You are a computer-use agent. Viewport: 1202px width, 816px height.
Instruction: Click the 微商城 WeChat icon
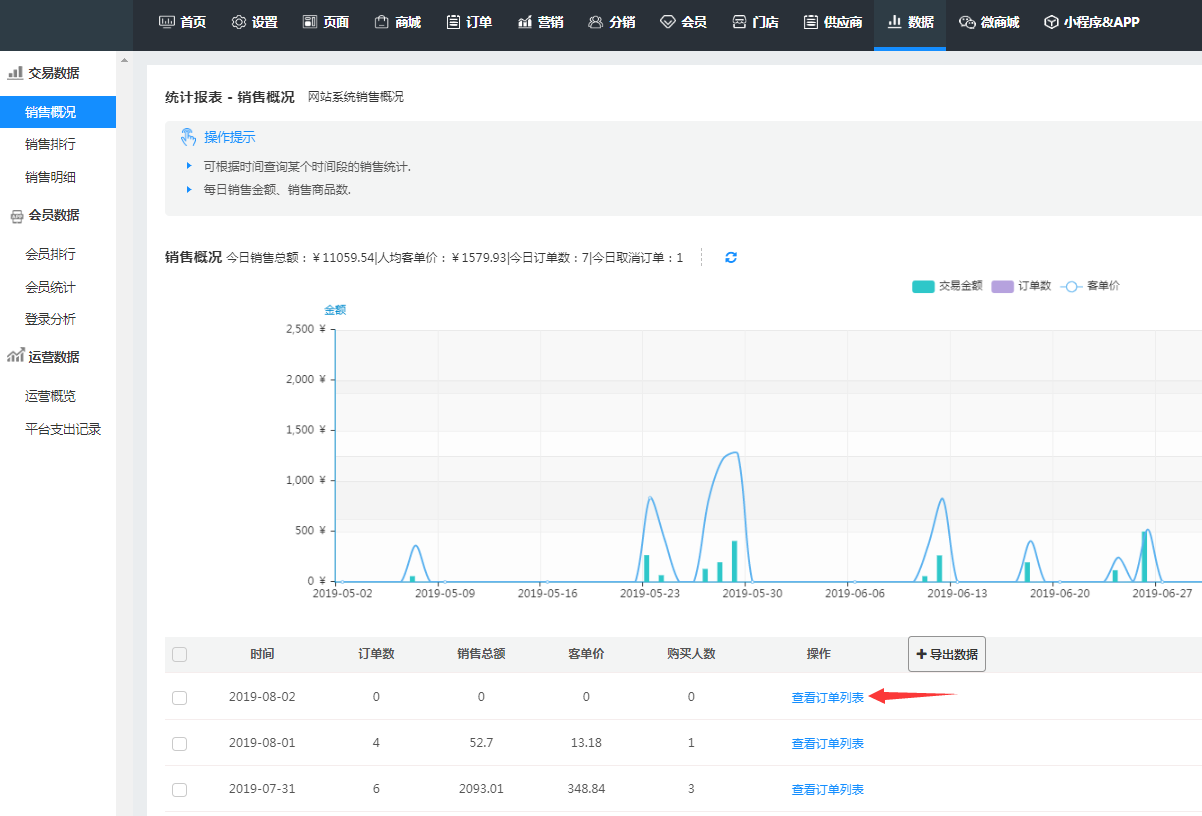(x=967, y=22)
